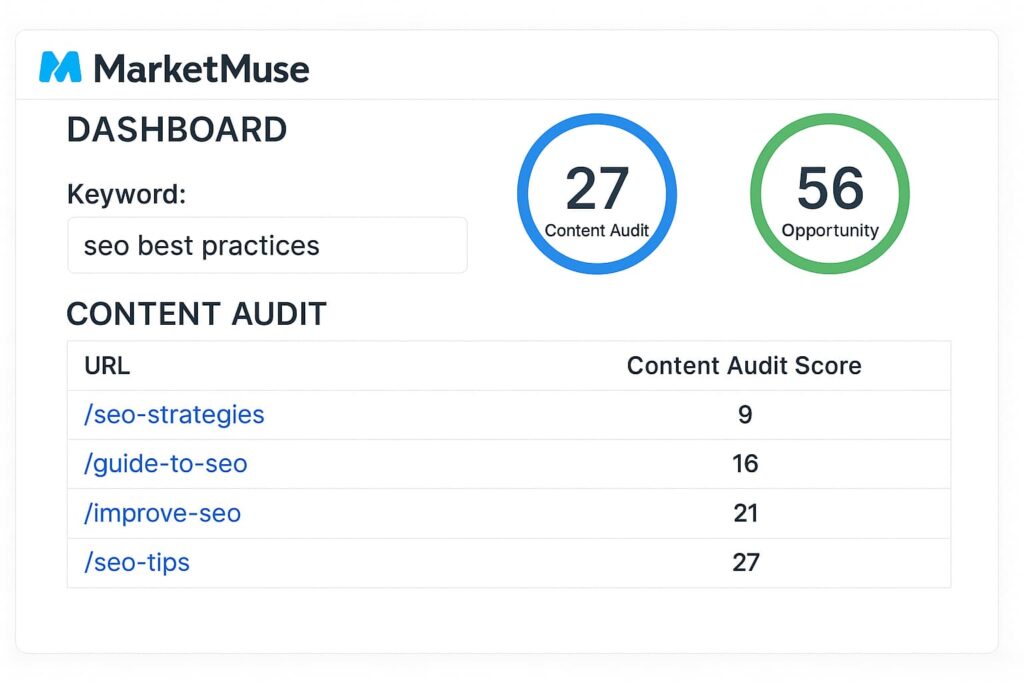Screen dimensions: 1024x683
Task: Click the MarketMuse logo icon
Action: point(60,67)
